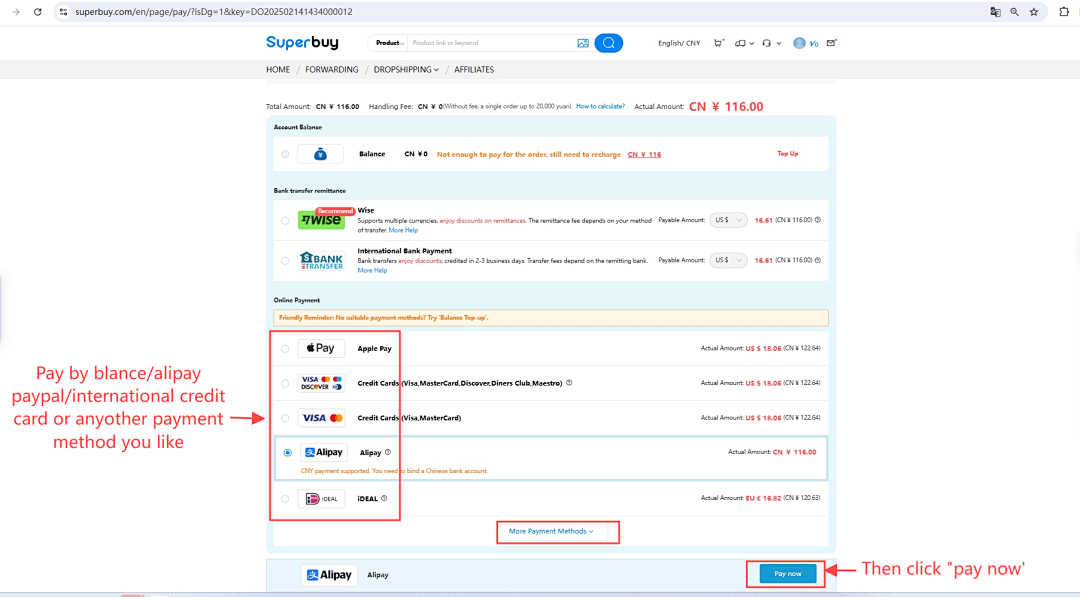Click Visa Discover multi-card logo
The image size is (1080, 597).
click(x=322, y=383)
